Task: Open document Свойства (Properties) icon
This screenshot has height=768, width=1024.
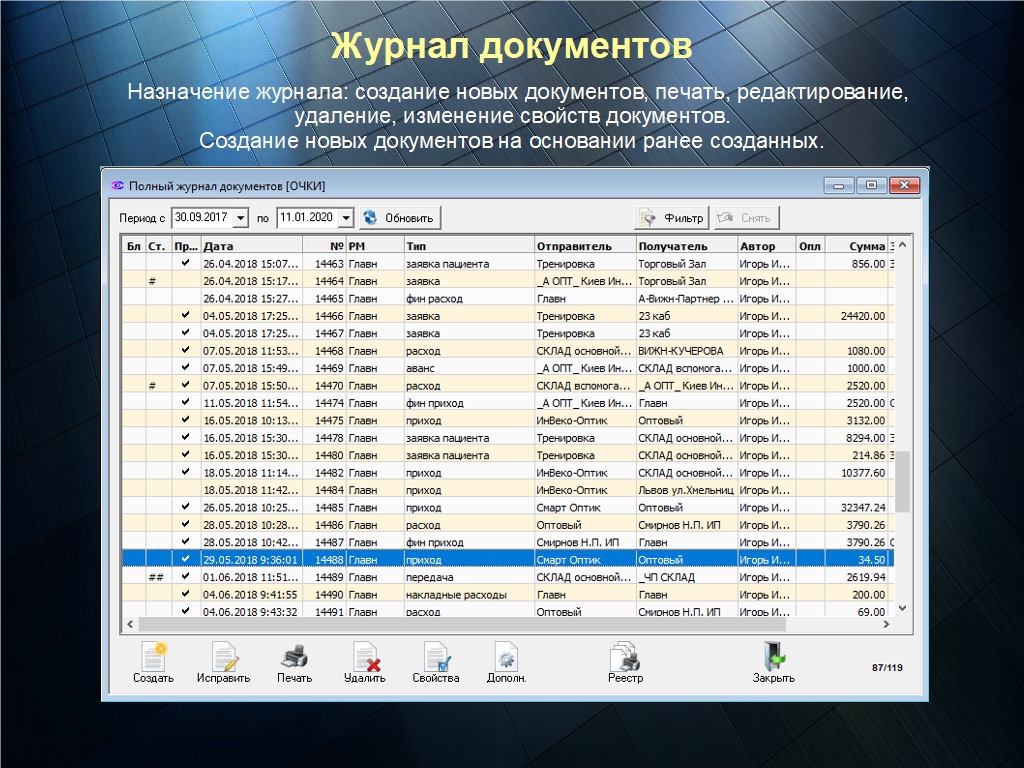Action: pyautogui.click(x=436, y=657)
